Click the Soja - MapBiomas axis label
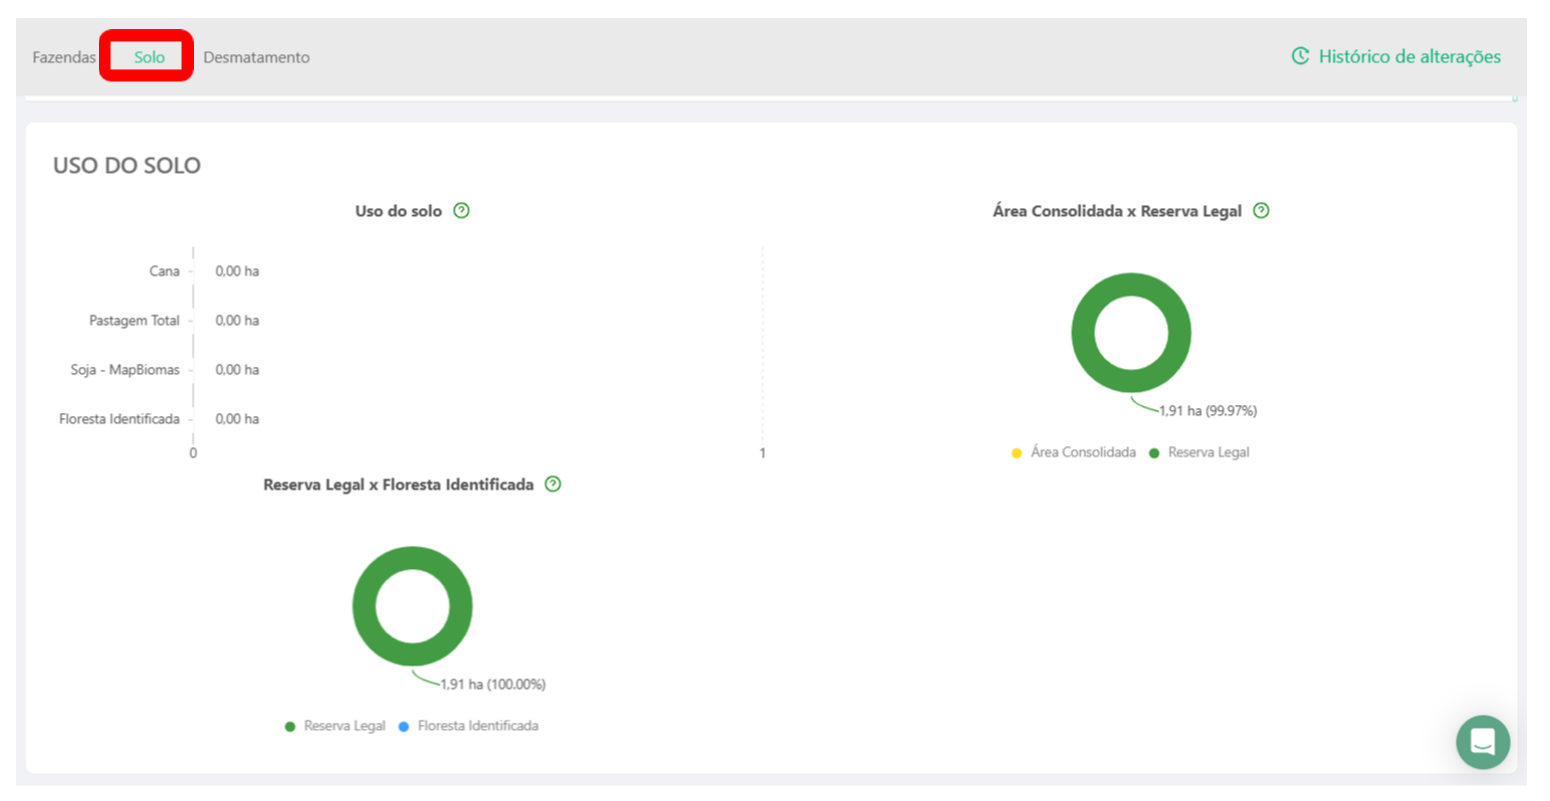 [x=125, y=370]
